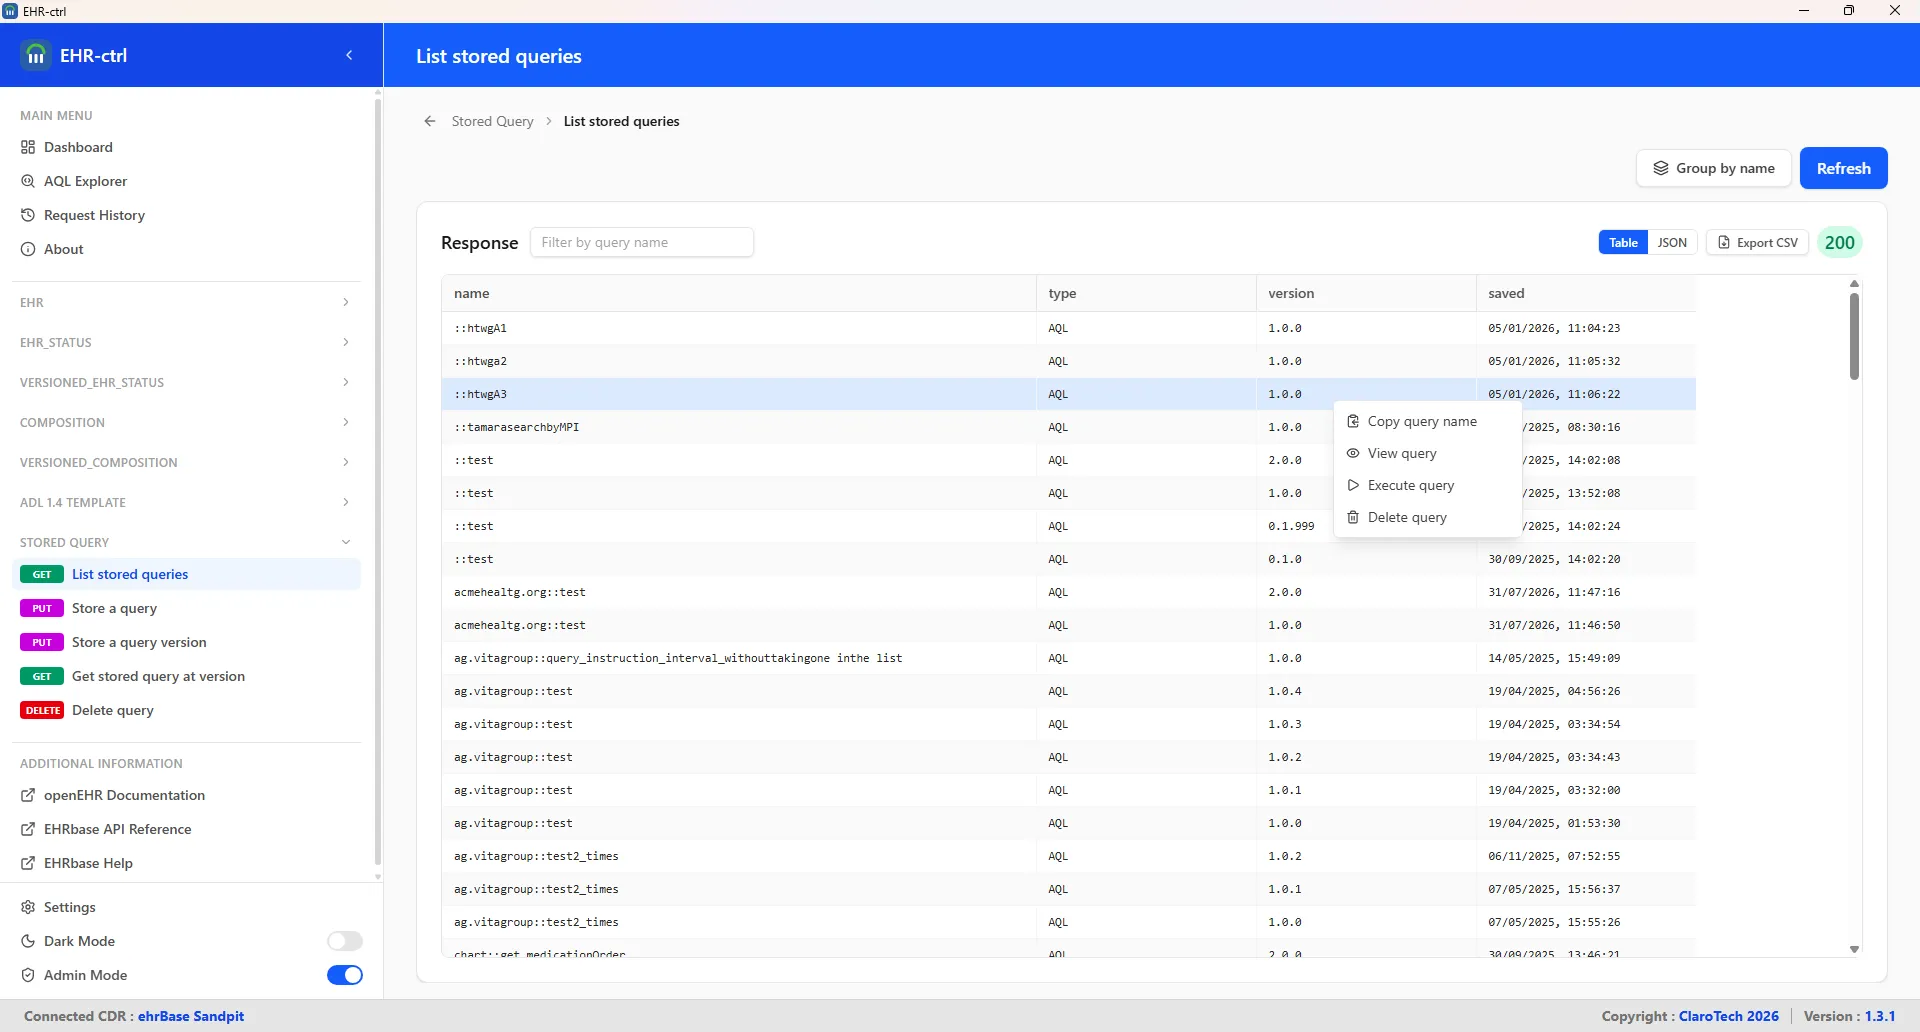This screenshot has width=1920, height=1032.
Task: Open the EHRbase Help link
Action: click(x=88, y=863)
